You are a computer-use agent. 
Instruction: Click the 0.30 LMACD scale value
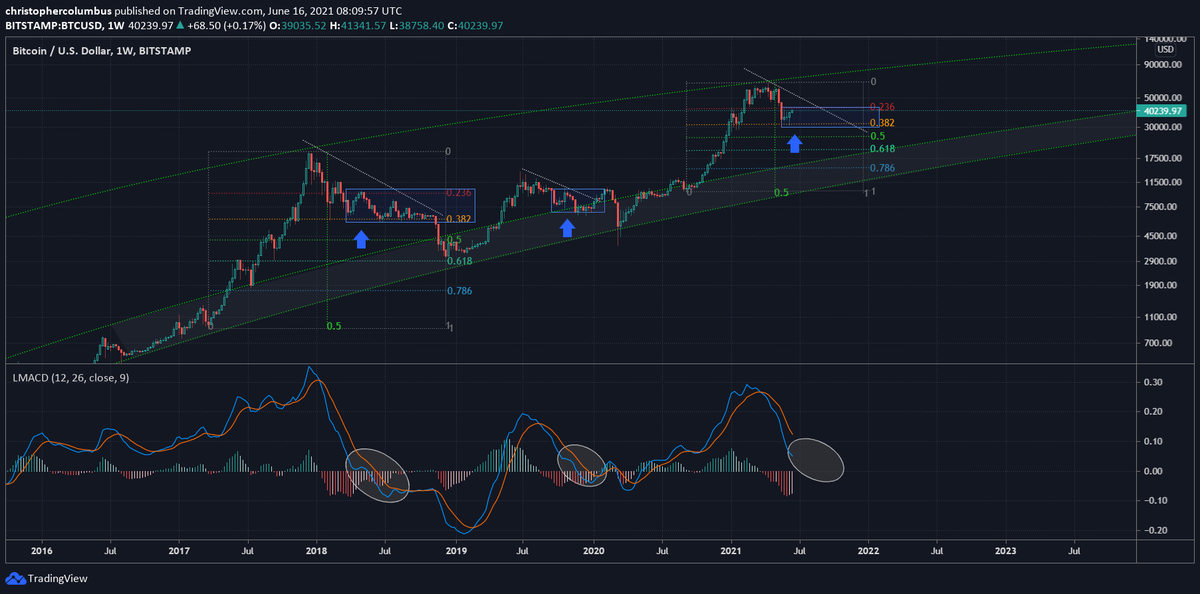(1155, 382)
